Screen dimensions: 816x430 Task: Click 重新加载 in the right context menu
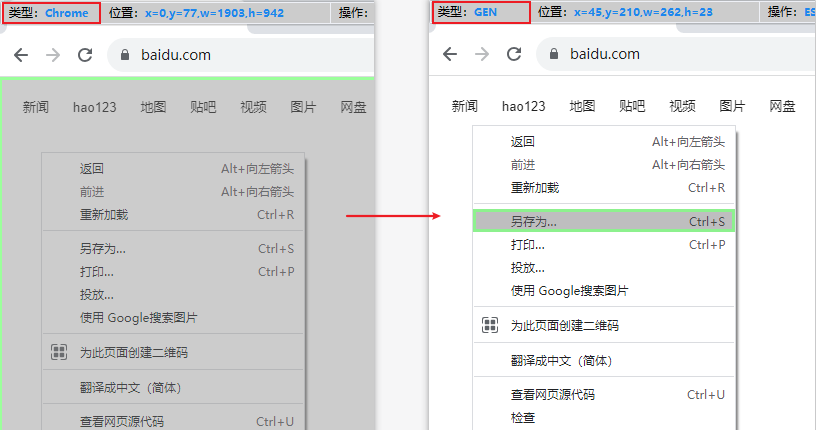[534, 187]
